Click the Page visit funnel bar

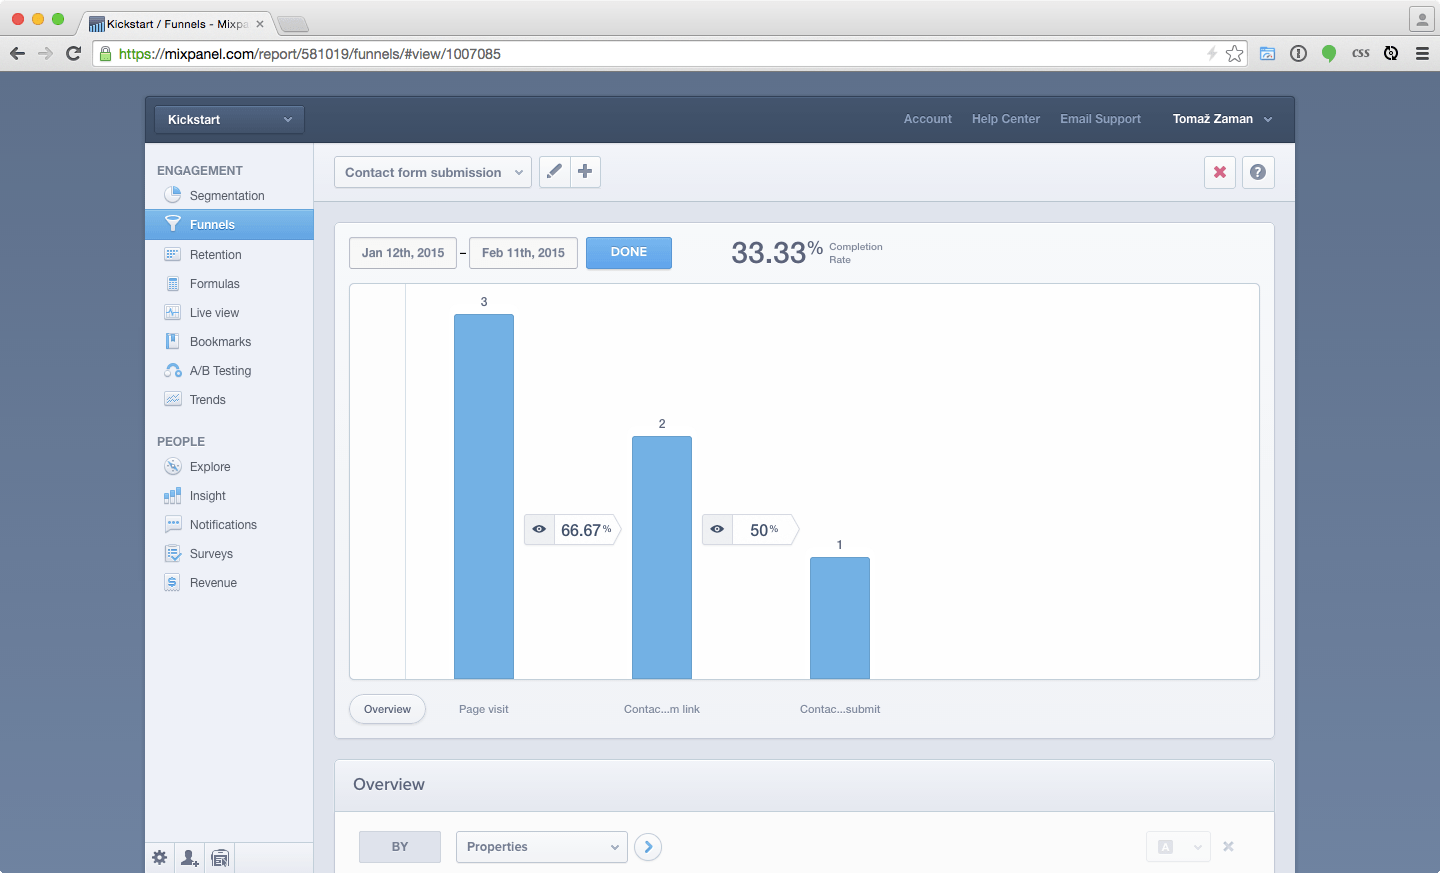tap(484, 497)
